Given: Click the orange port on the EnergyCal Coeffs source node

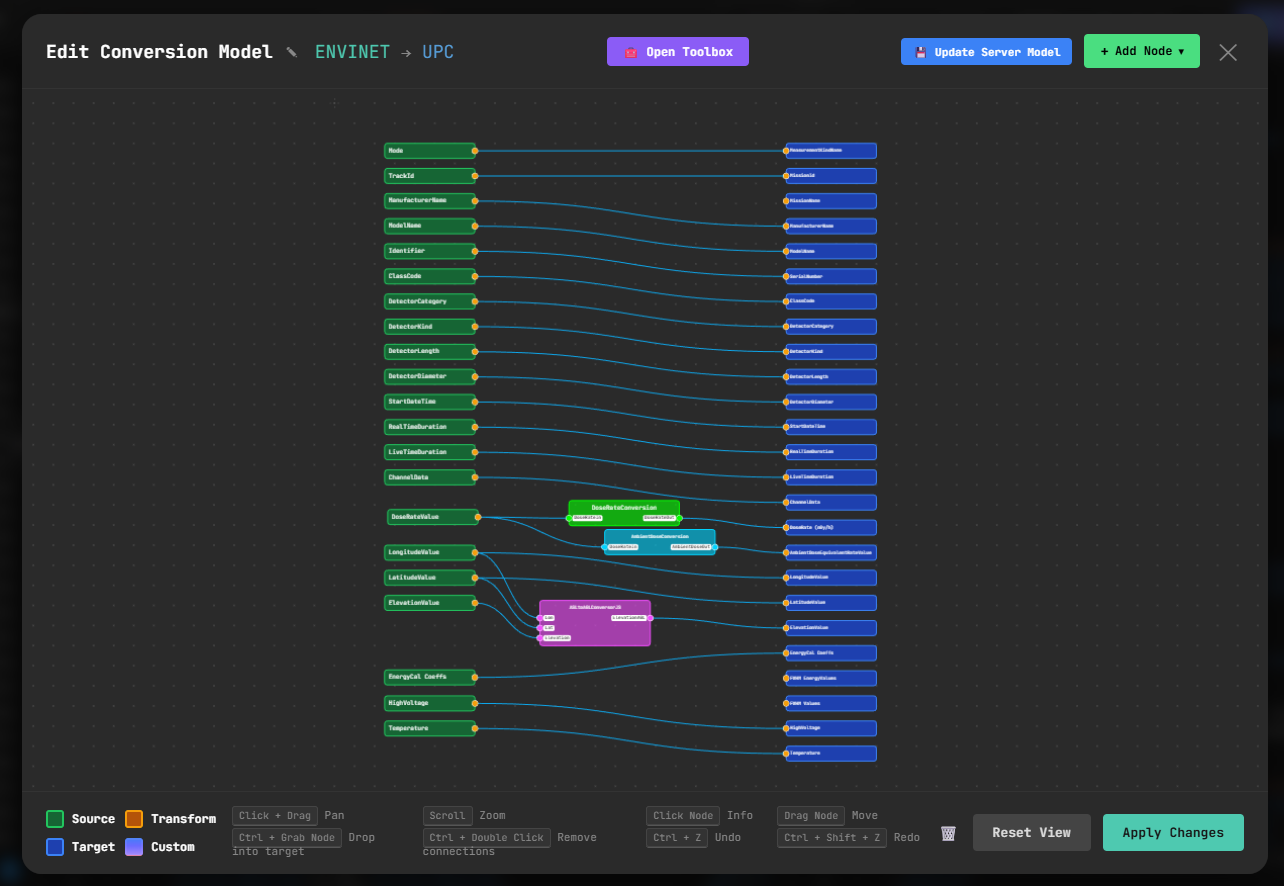Looking at the screenshot, I should point(475,677).
